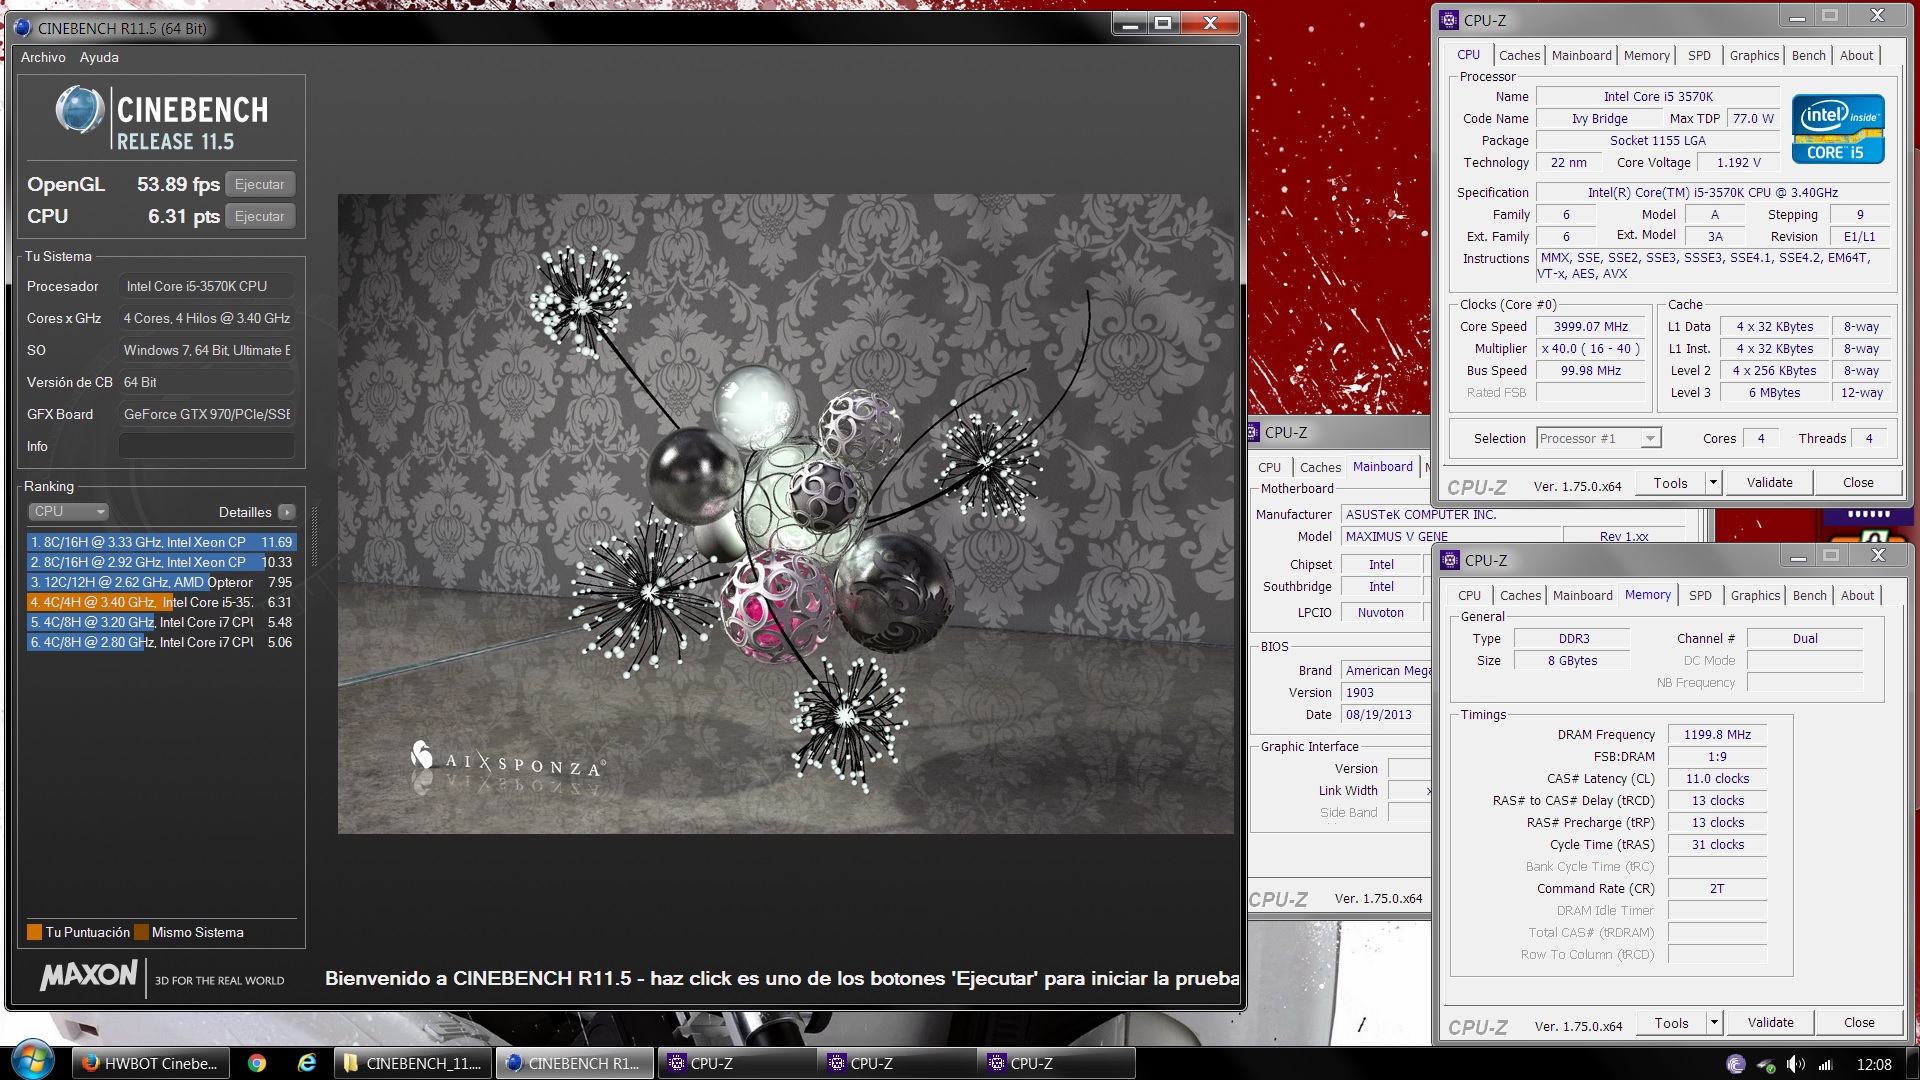Click Tools button in top CPU-Z window

click(x=1670, y=483)
